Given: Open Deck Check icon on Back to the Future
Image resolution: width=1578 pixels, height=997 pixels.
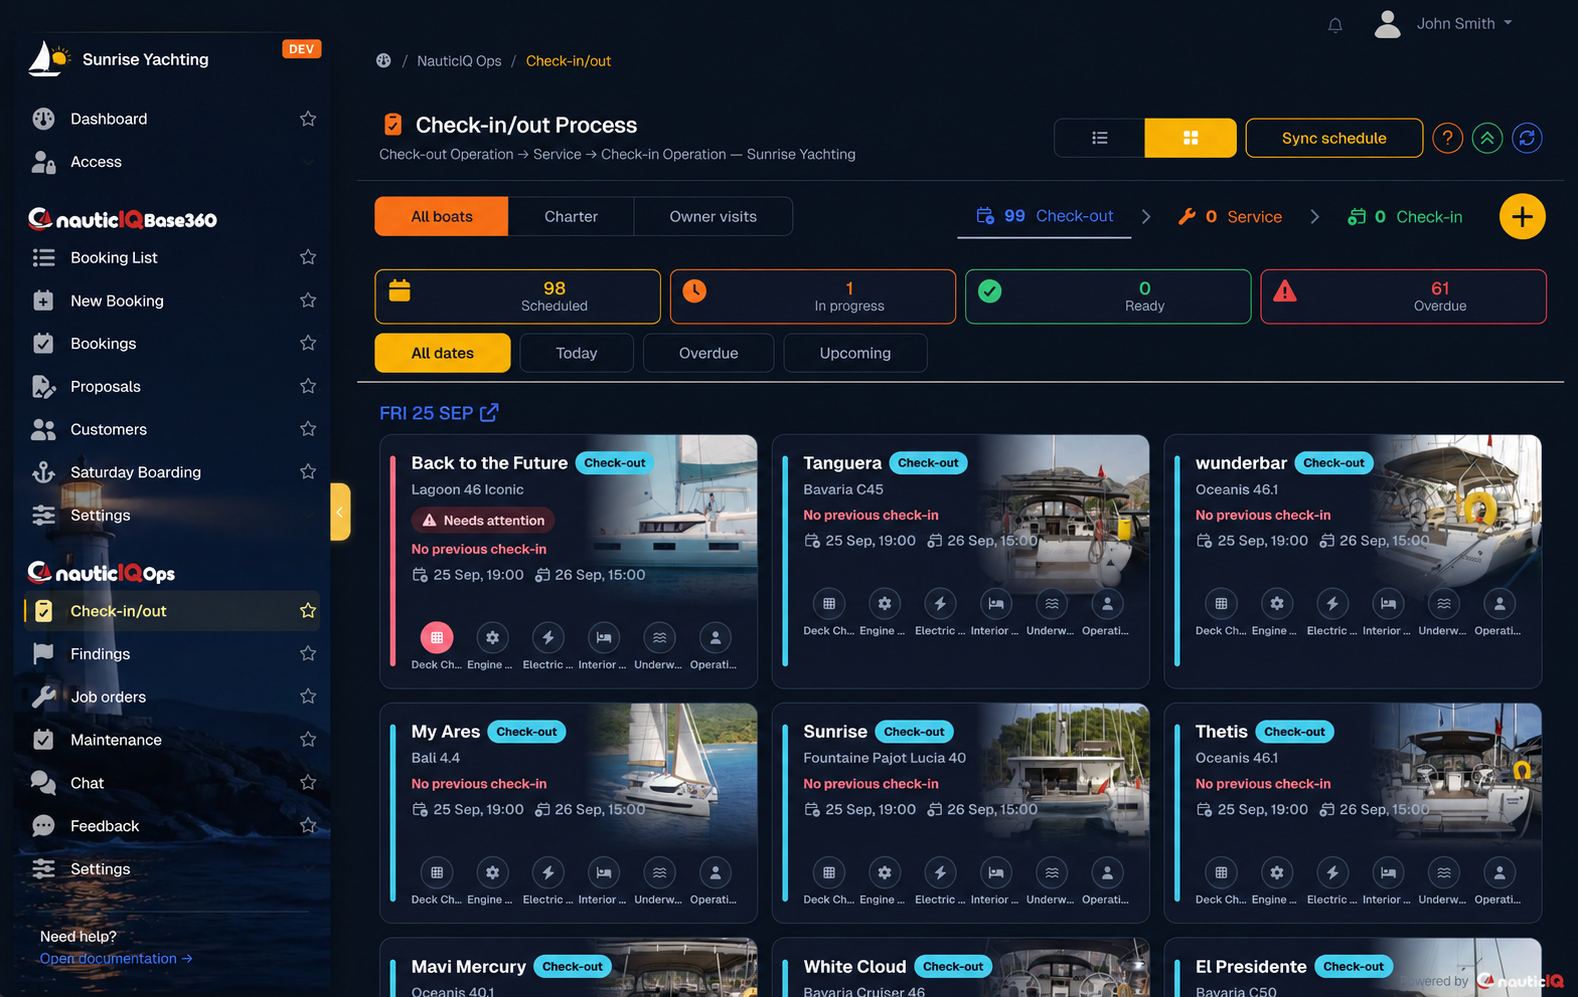Looking at the screenshot, I should pos(437,637).
